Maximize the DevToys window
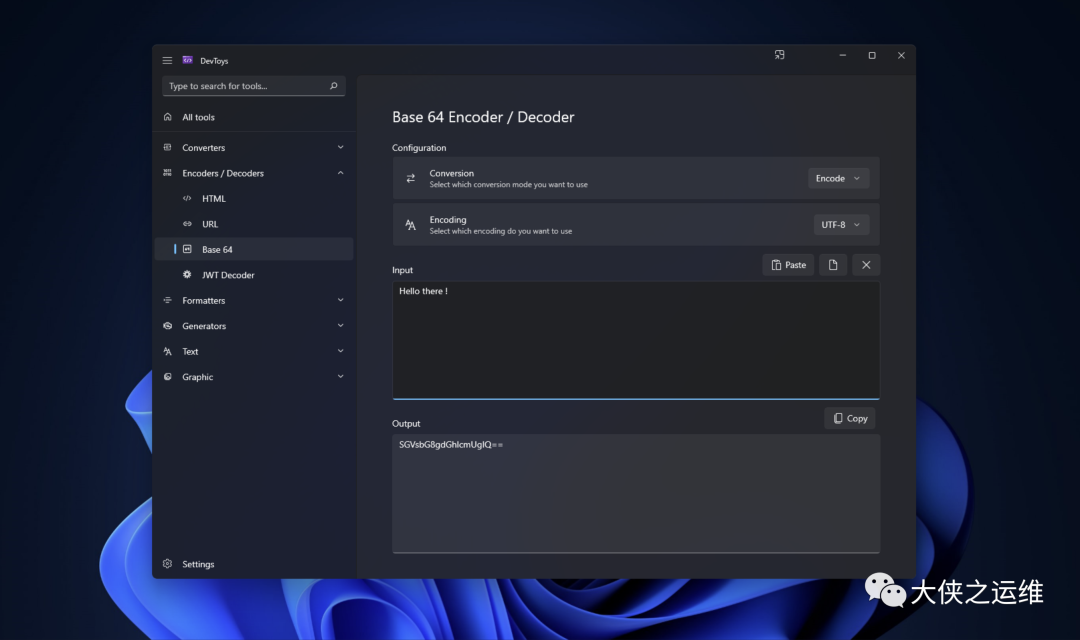1080x640 pixels. coord(872,55)
